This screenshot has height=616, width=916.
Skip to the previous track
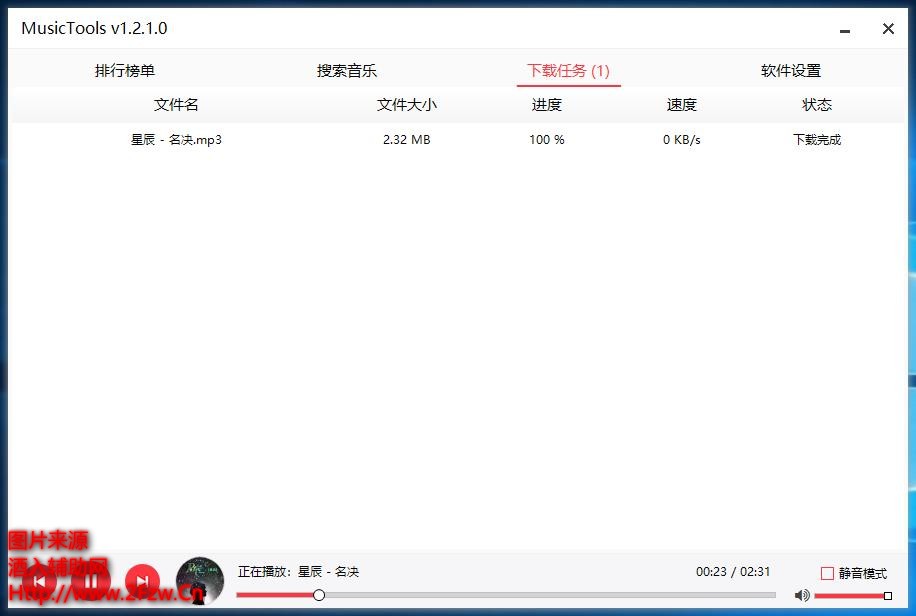(x=40, y=582)
